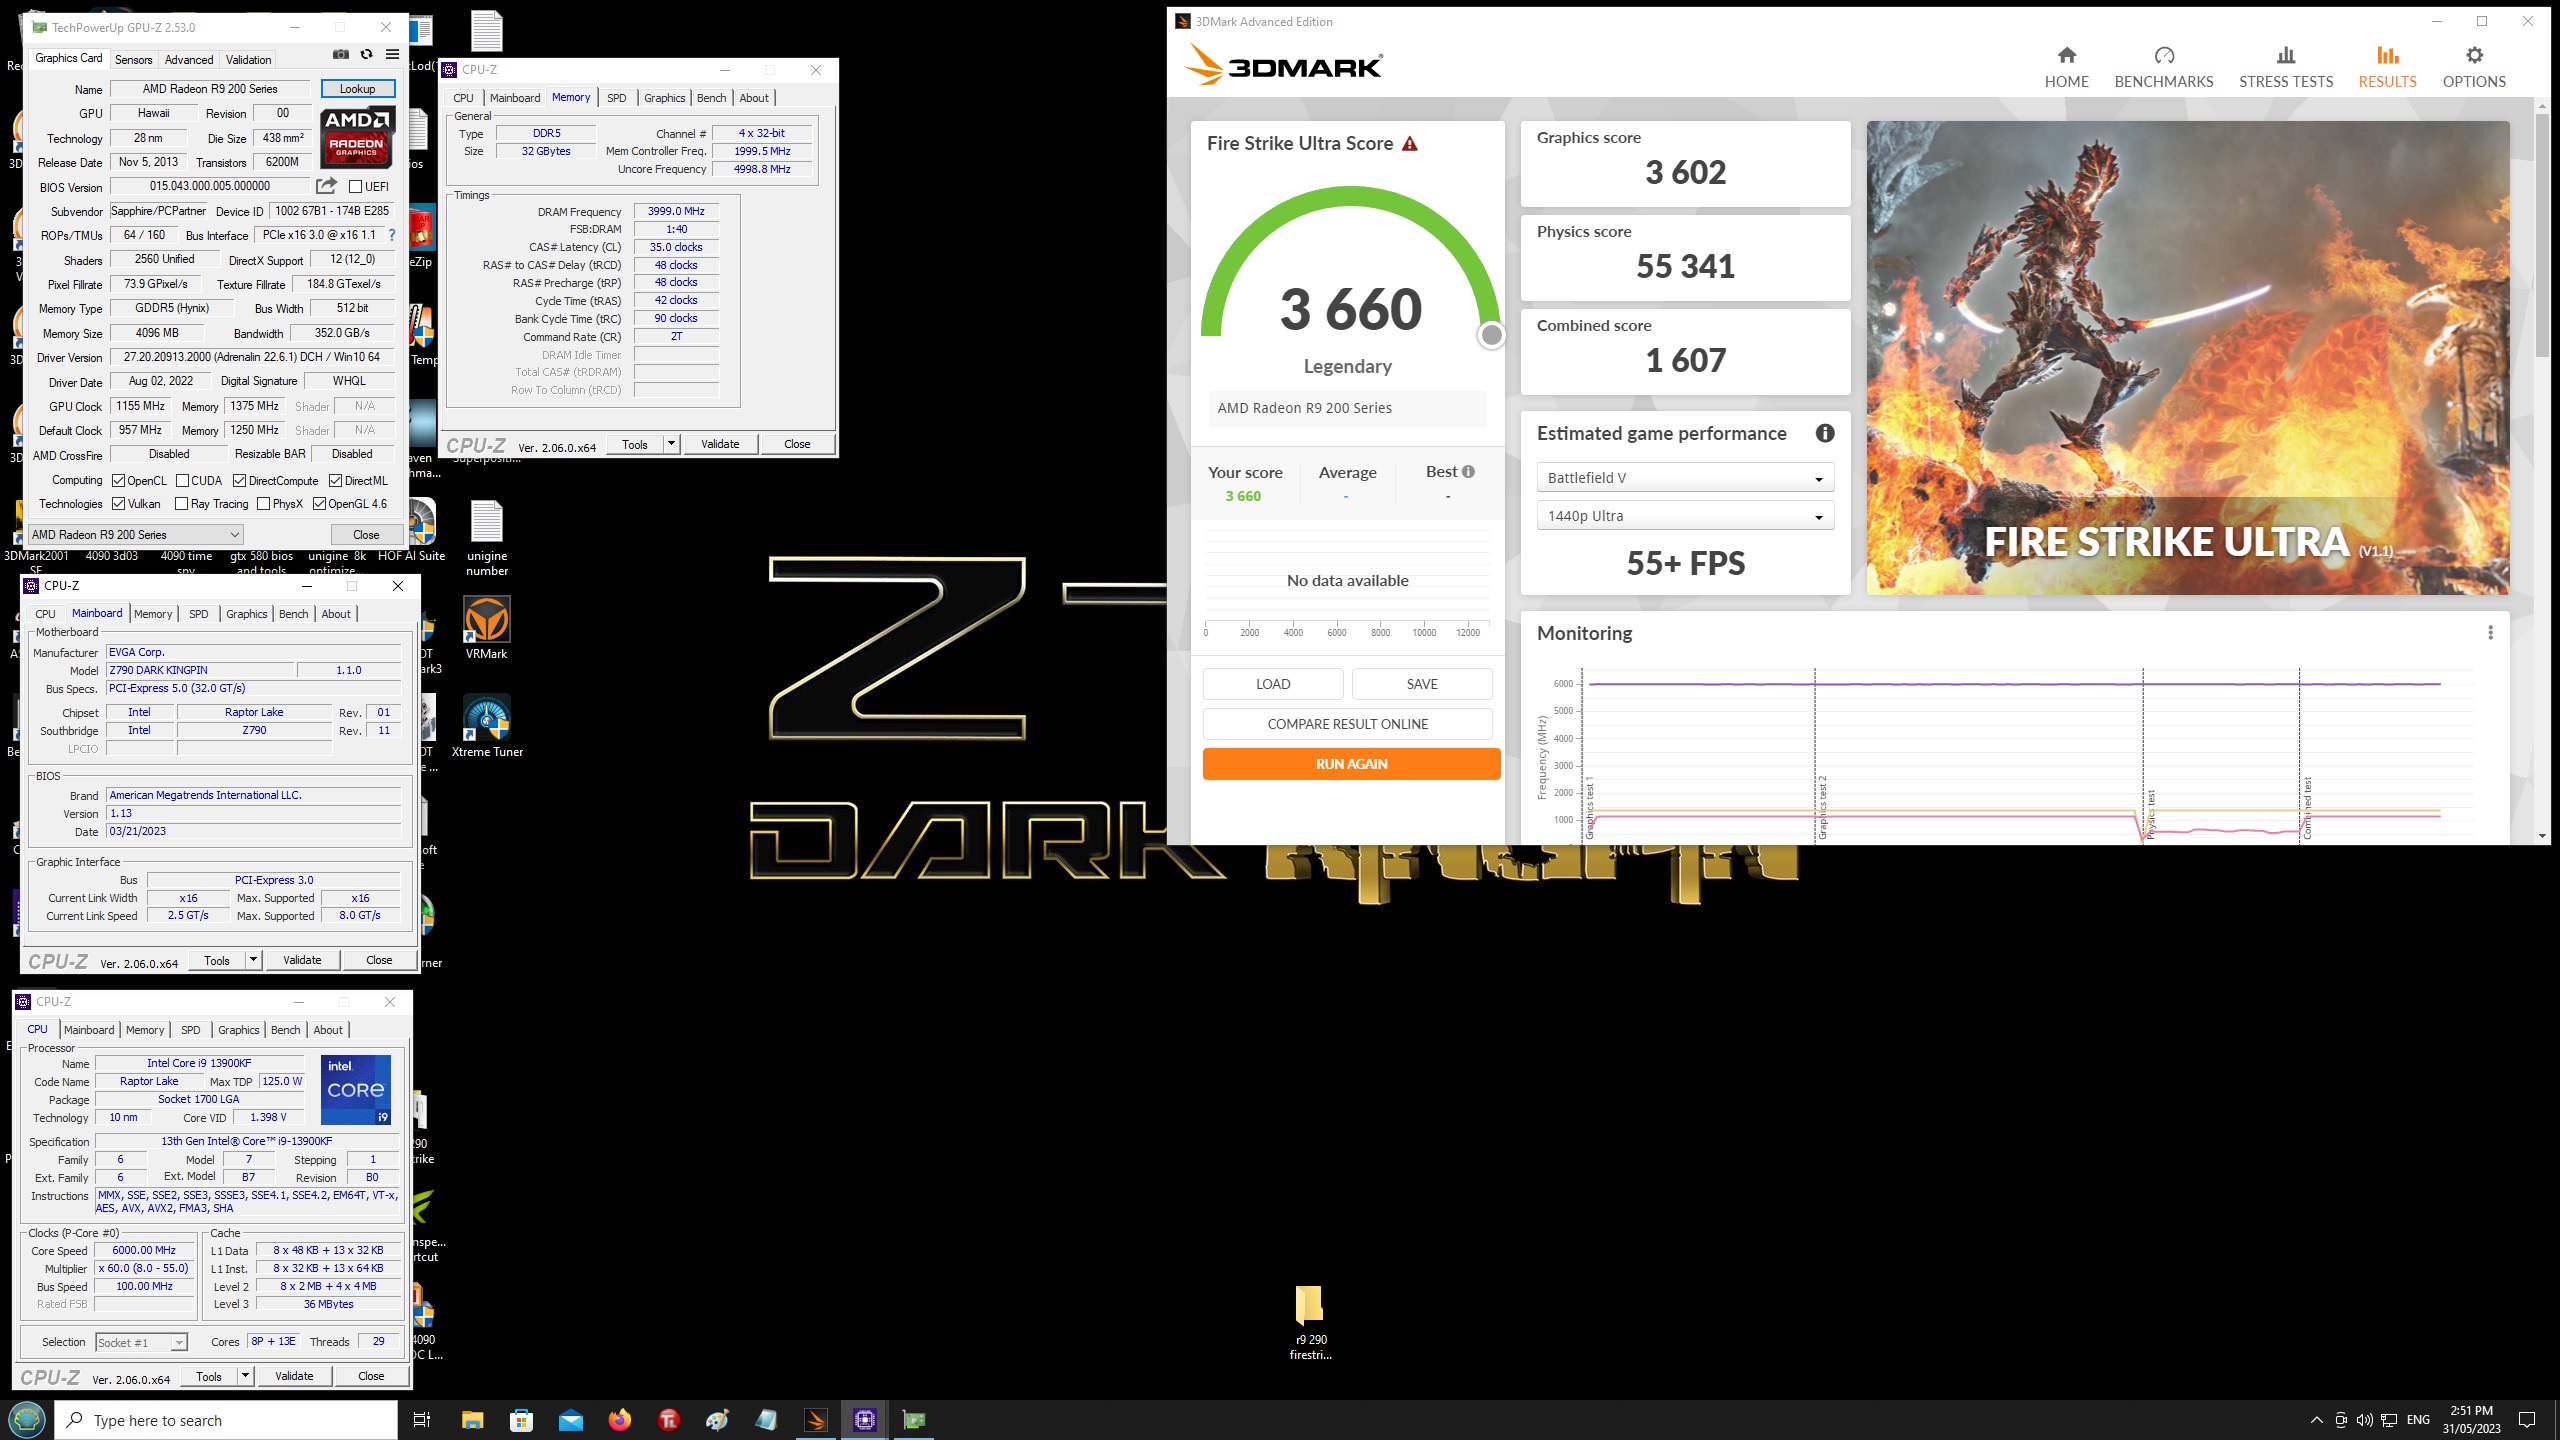Viewport: 2560px width, 1440px height.
Task: Click COMPARE RESULT ONLINE button
Action: click(x=1347, y=724)
